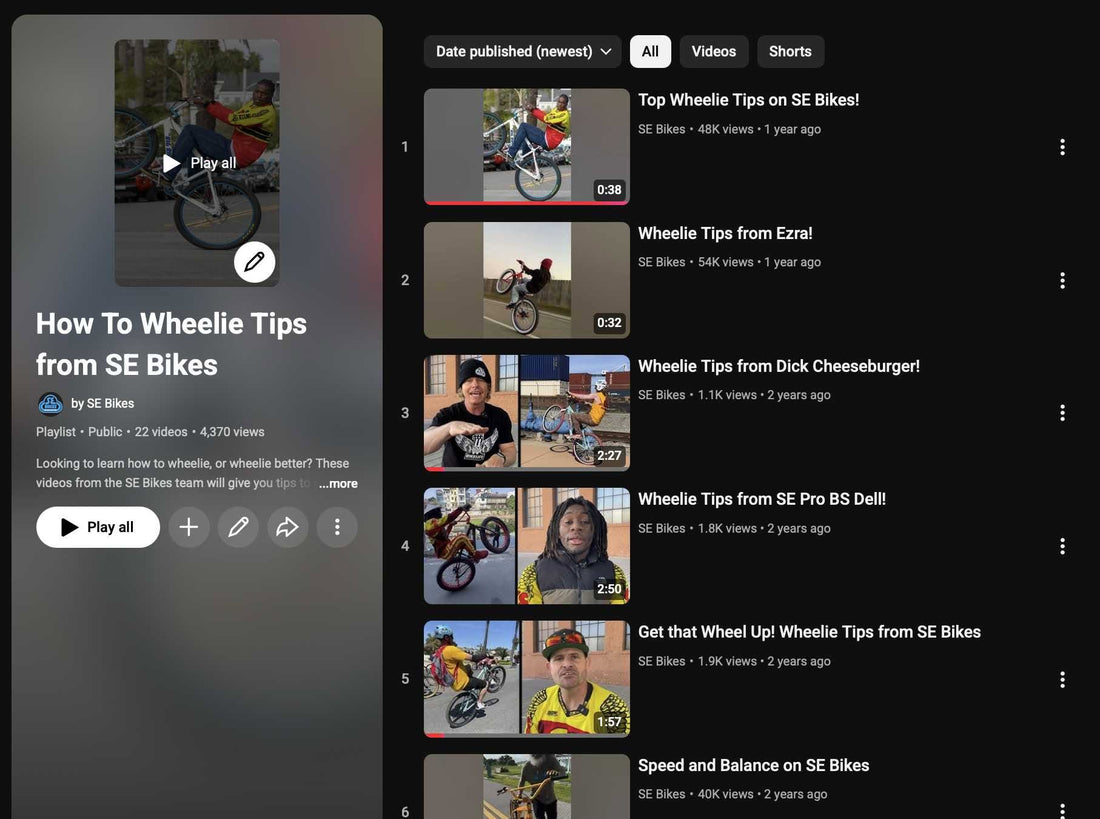This screenshot has height=819, width=1100.
Task: Open thumbnail of Dick Cheeseburger wheelie video
Action: pyautogui.click(x=527, y=413)
